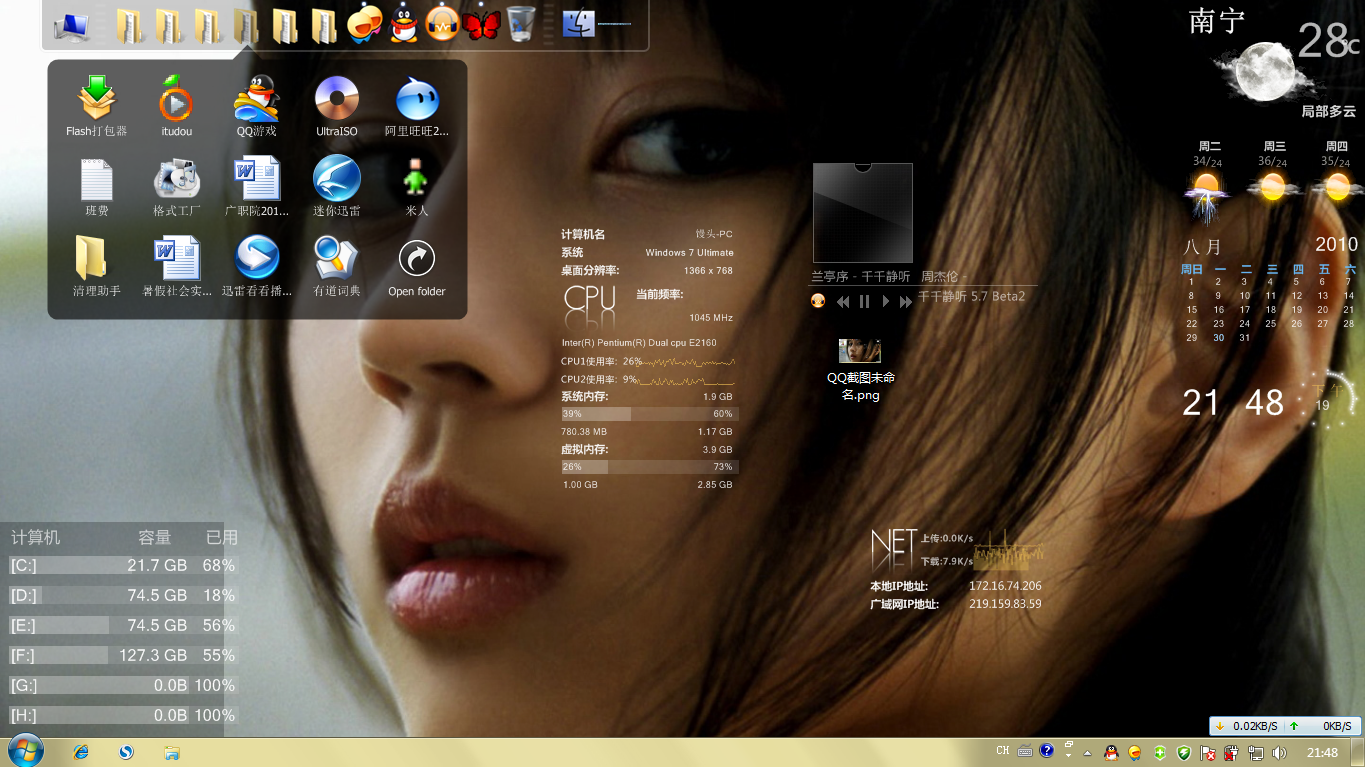Open the Action Center flag icon
Screen dimensions: 1365x767
click(1208, 752)
